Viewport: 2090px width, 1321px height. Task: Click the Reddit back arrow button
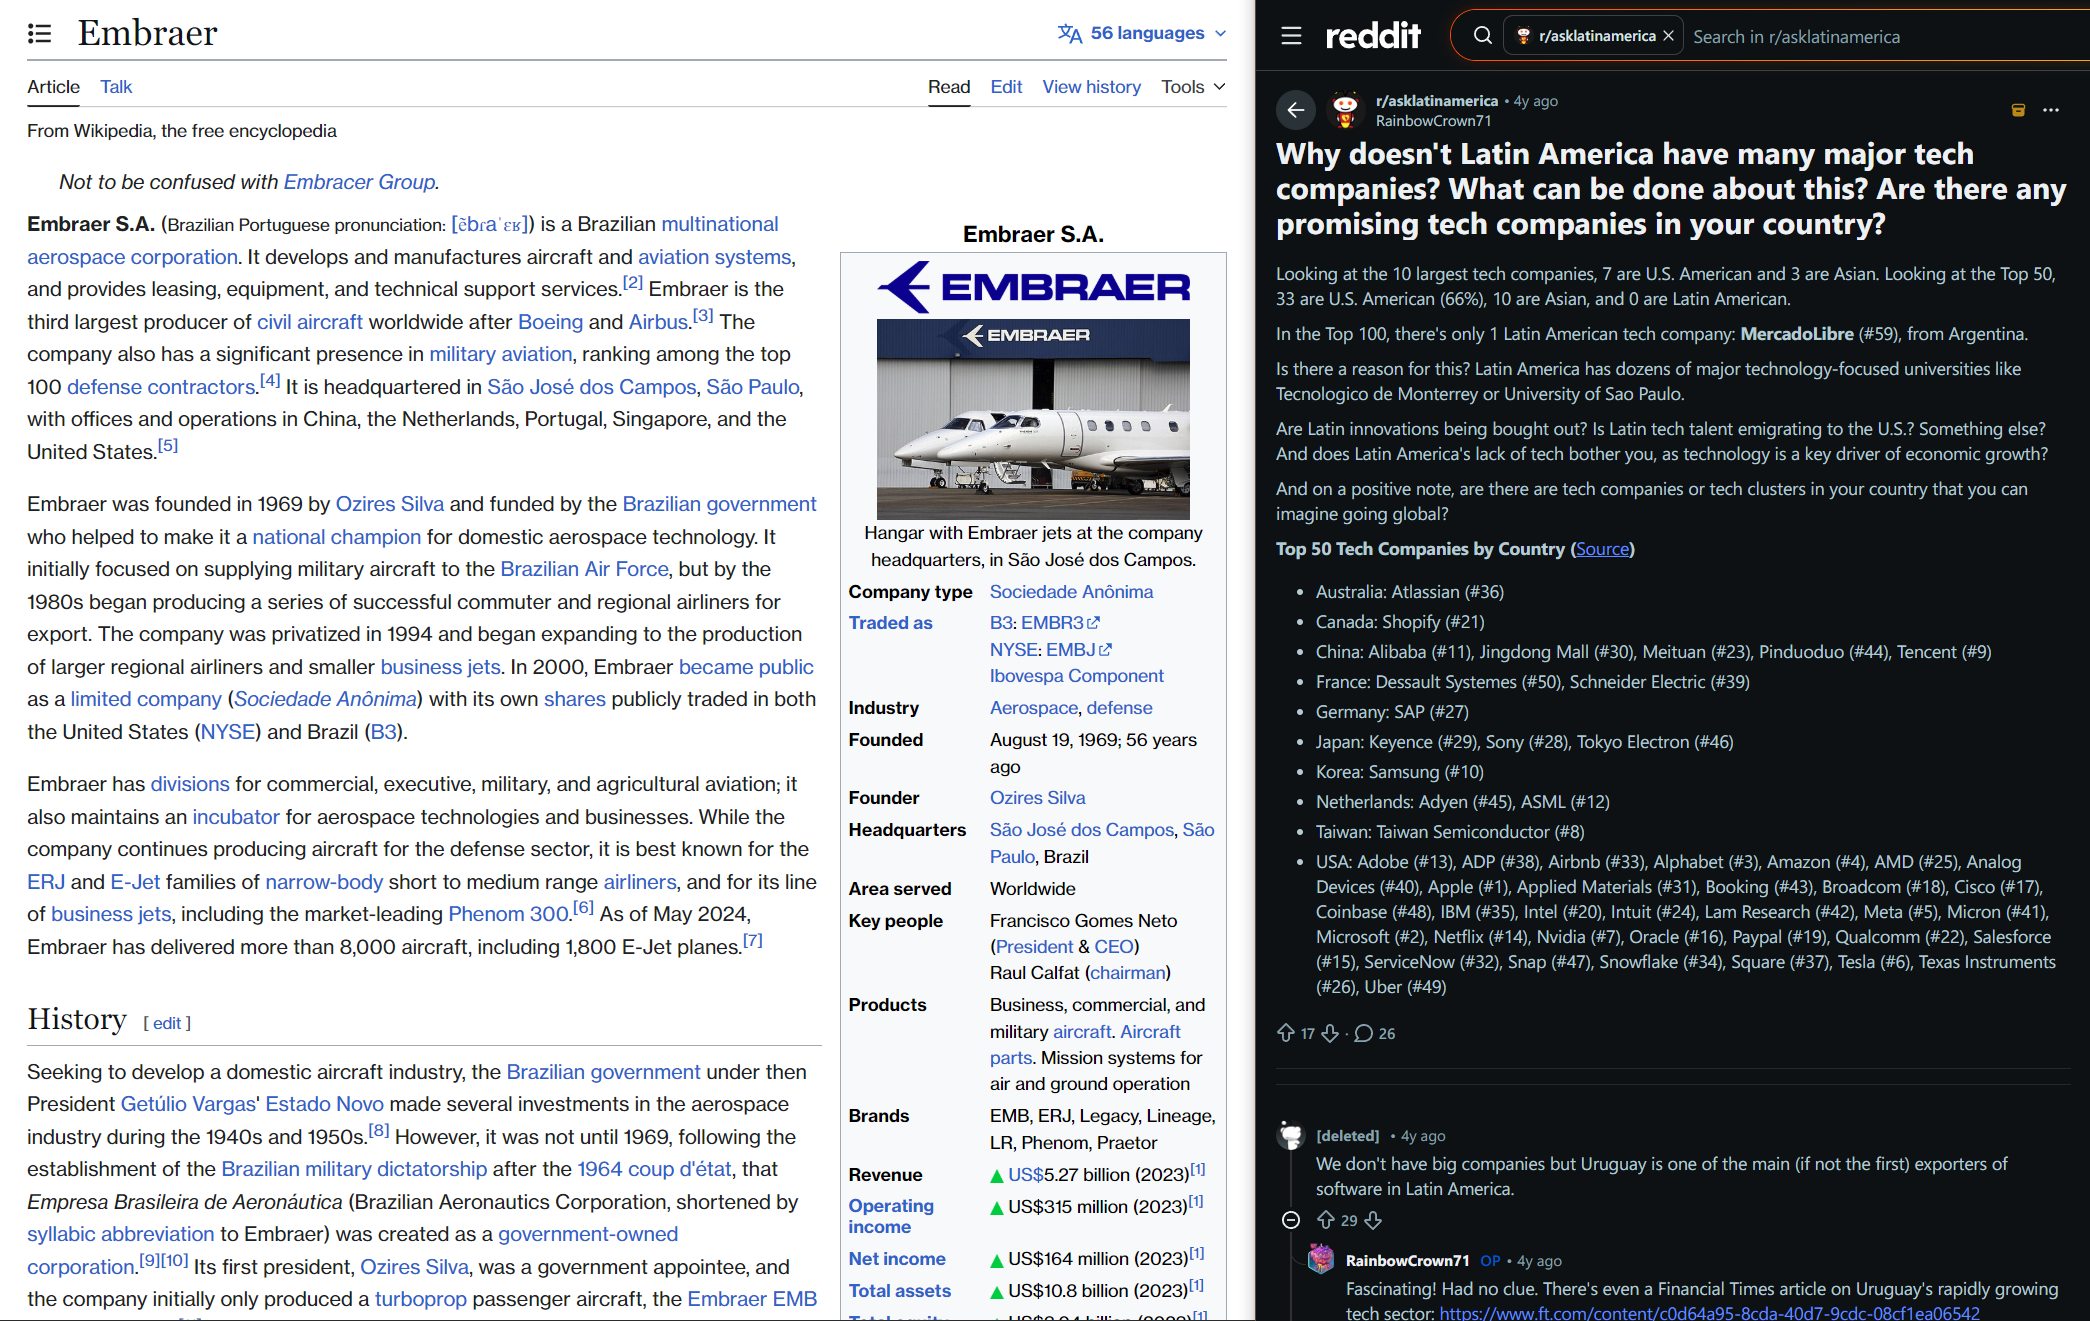coord(1295,110)
